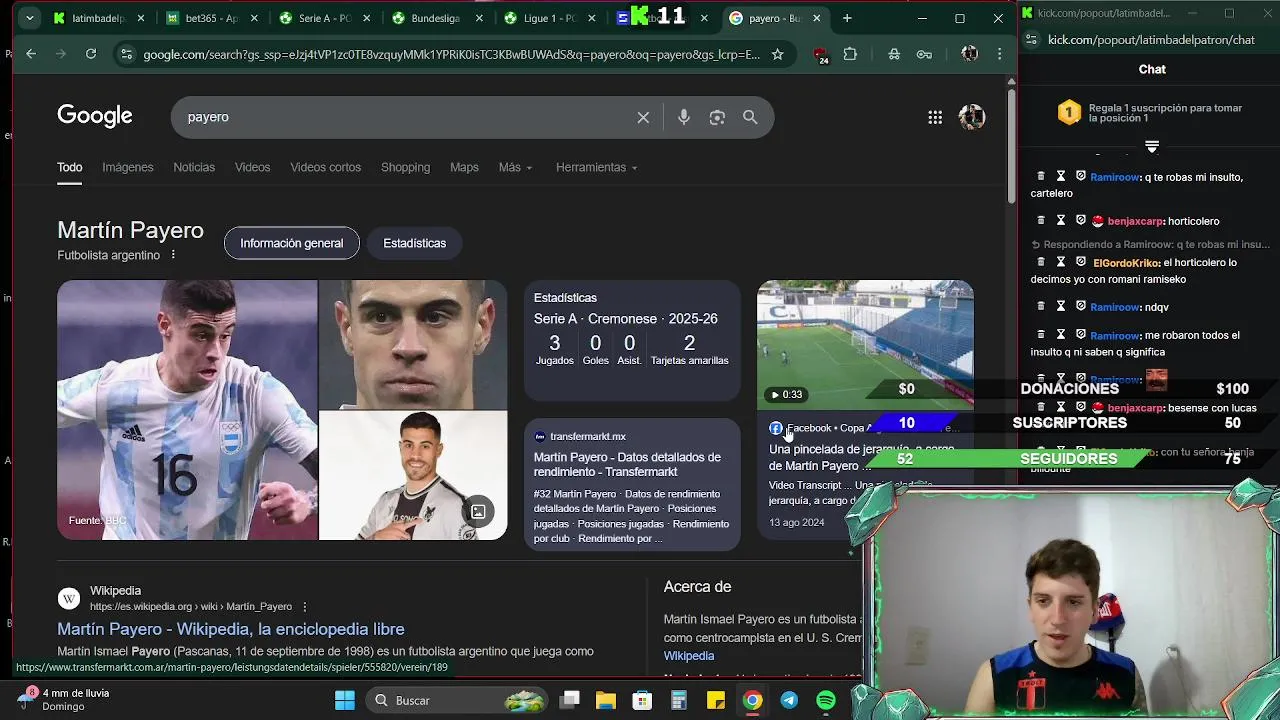Open Calculator from the taskbar

(x=679, y=700)
